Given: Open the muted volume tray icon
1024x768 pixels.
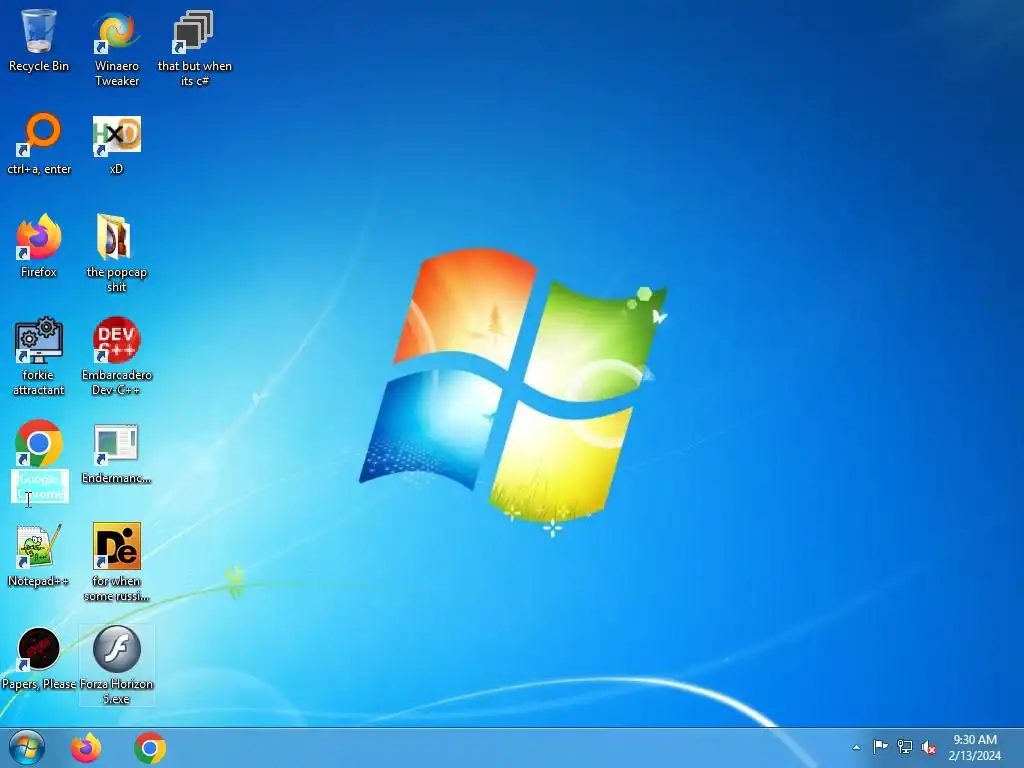Looking at the screenshot, I should 929,746.
